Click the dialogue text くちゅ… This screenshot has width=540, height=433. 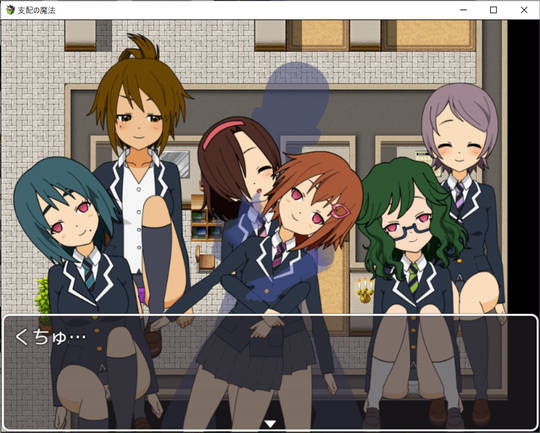coord(50,337)
